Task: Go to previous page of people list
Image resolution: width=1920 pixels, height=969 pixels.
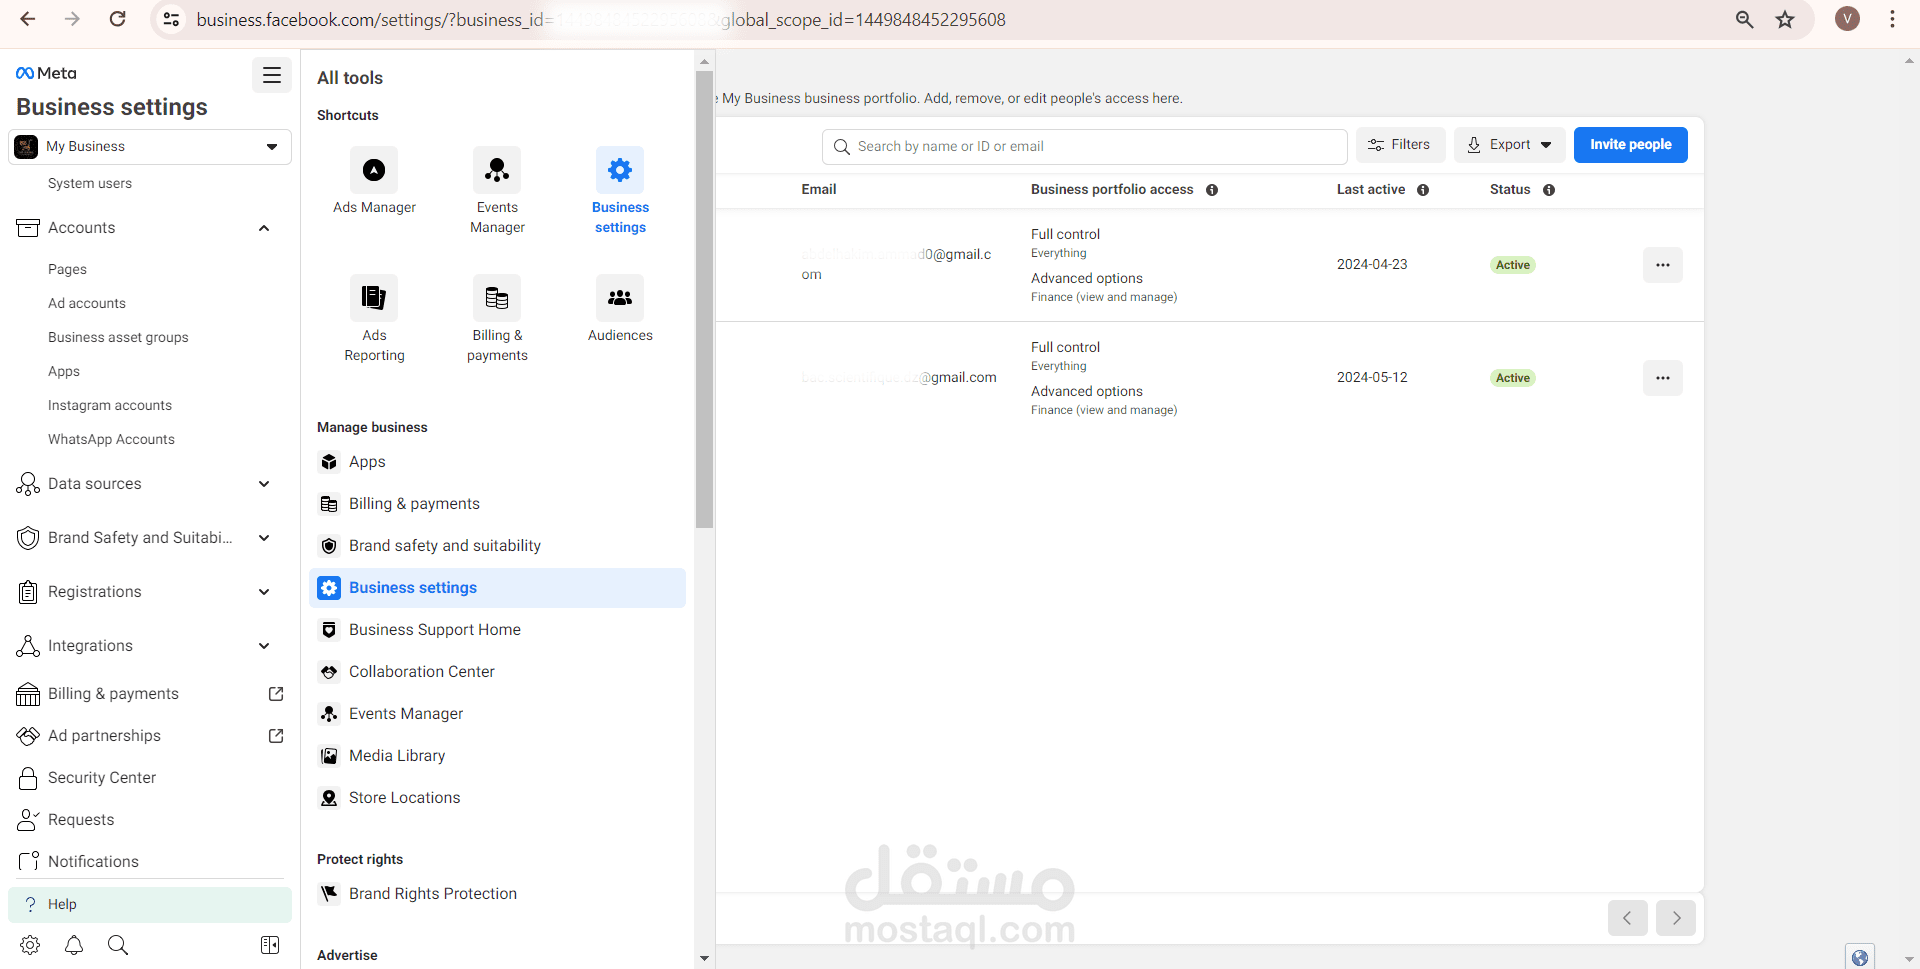Action: 1627,918
